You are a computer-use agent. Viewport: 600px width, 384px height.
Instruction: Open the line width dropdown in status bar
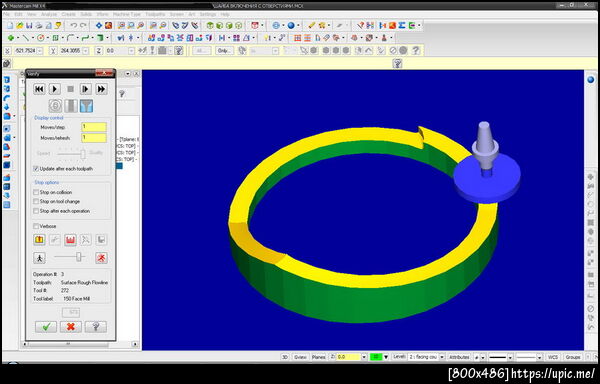[539, 357]
